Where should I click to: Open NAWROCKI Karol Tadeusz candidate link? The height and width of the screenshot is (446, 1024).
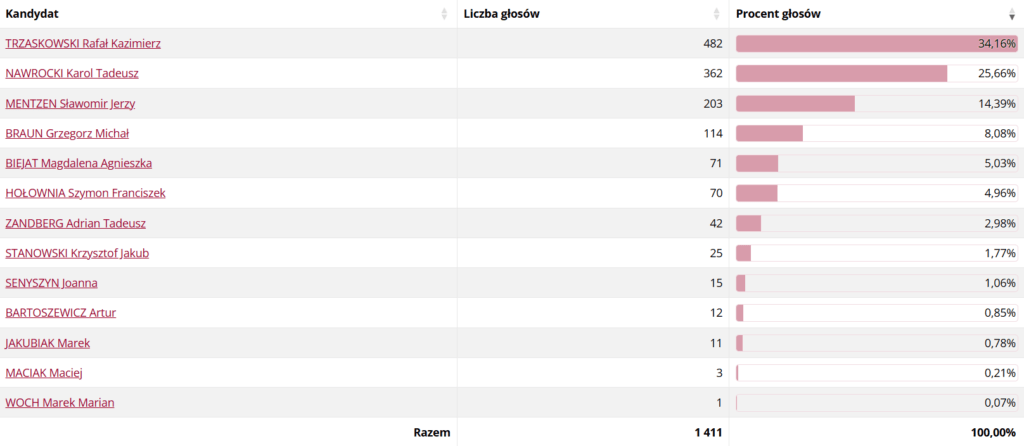coord(72,74)
